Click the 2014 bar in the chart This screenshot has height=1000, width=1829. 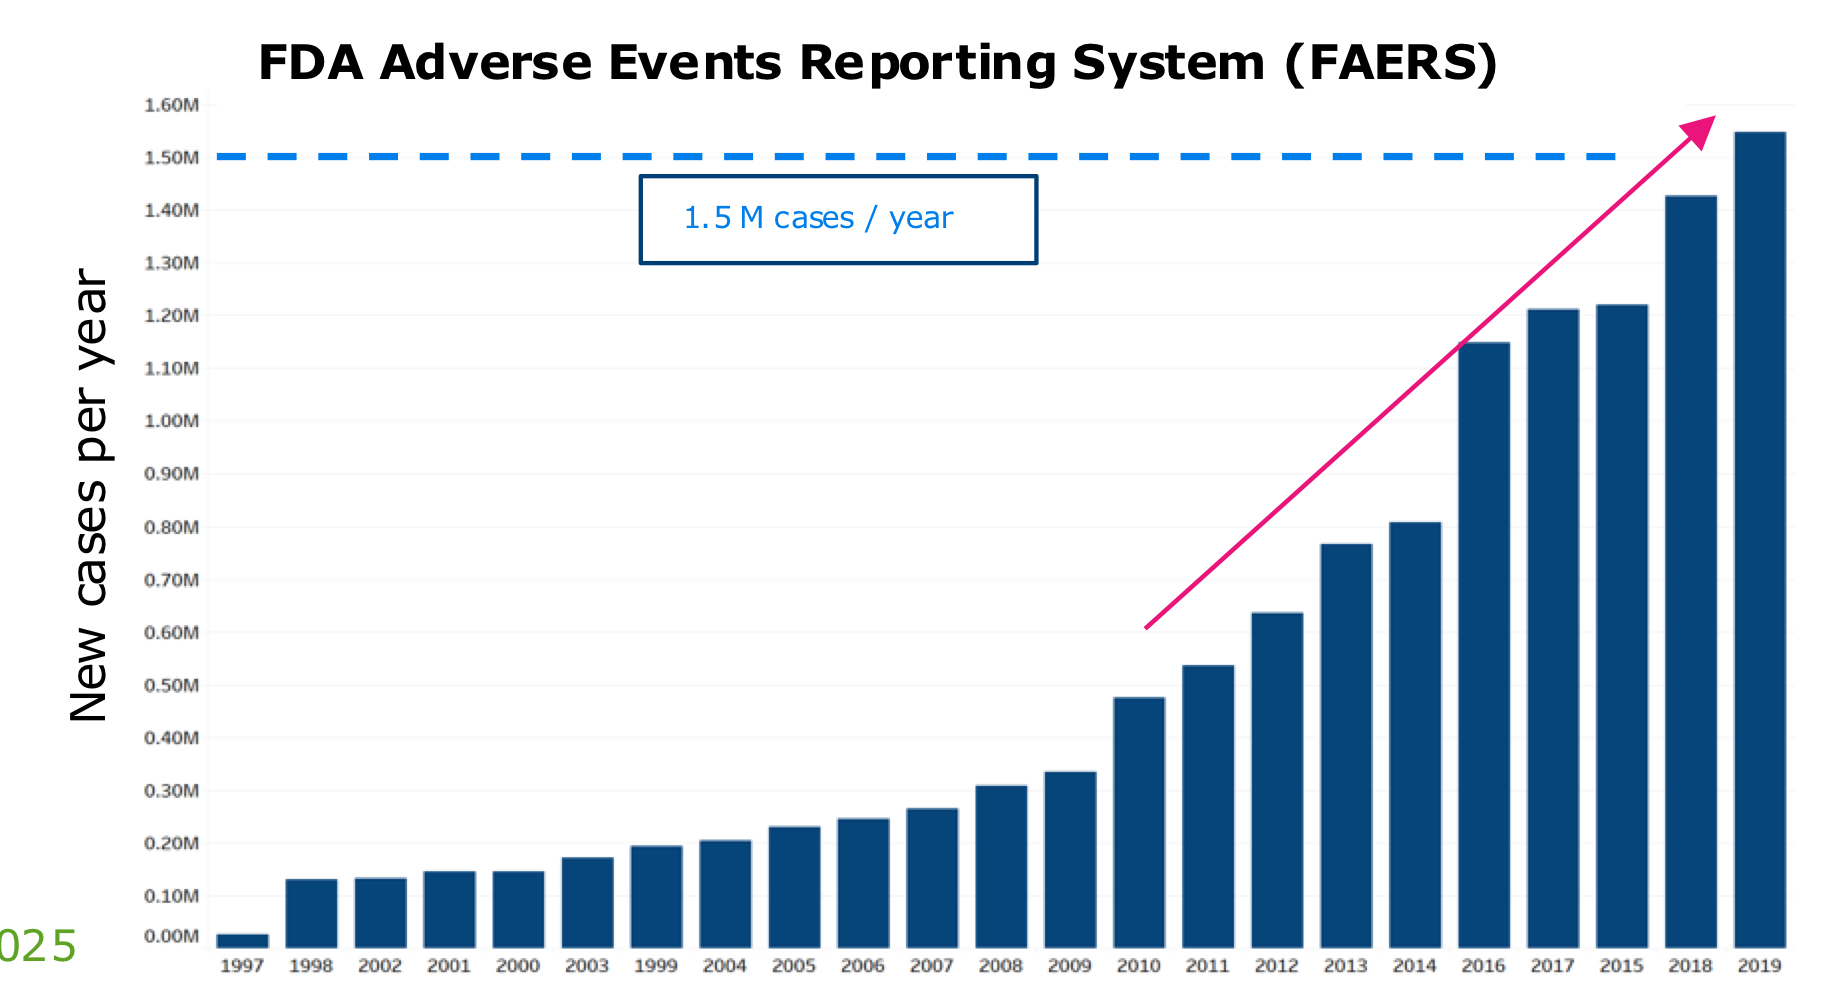(x=1414, y=735)
